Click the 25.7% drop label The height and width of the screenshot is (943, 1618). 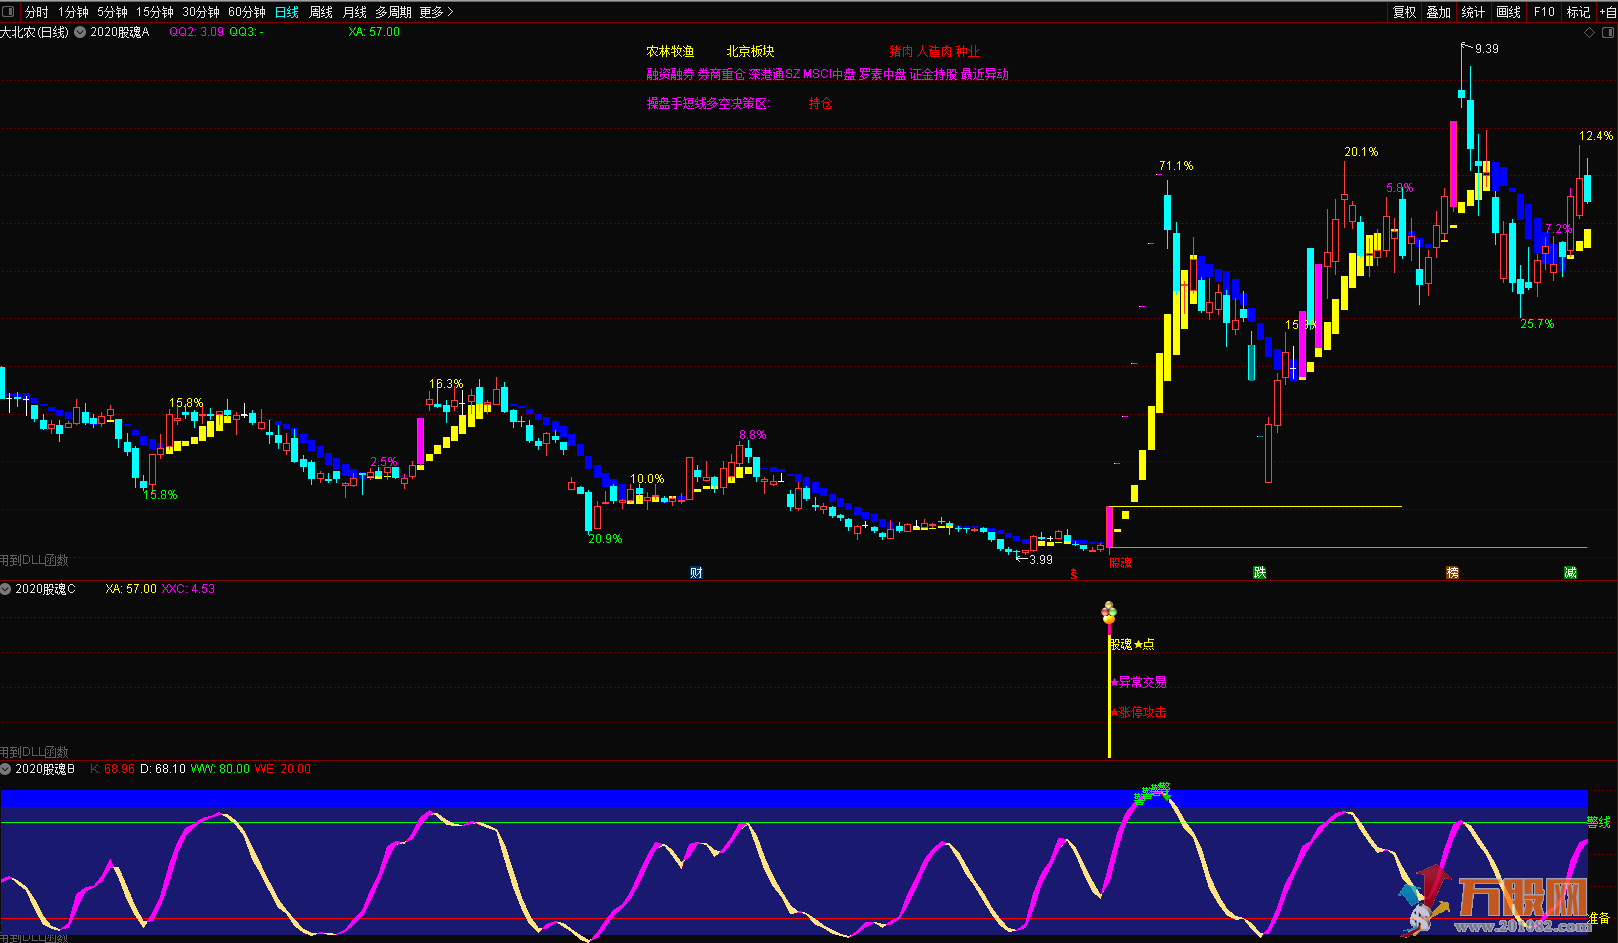(x=1537, y=324)
